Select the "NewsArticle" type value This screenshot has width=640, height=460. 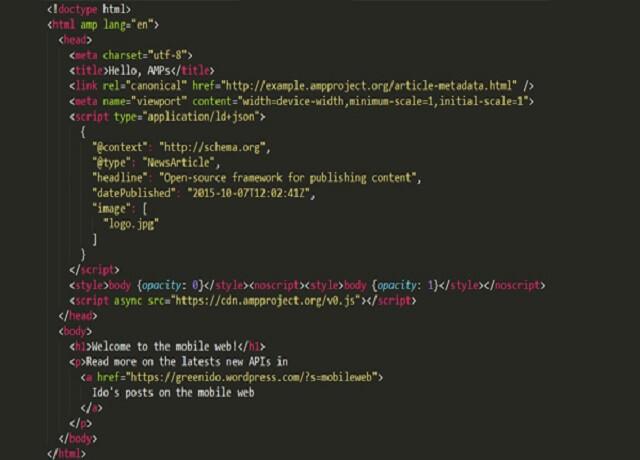178,163
